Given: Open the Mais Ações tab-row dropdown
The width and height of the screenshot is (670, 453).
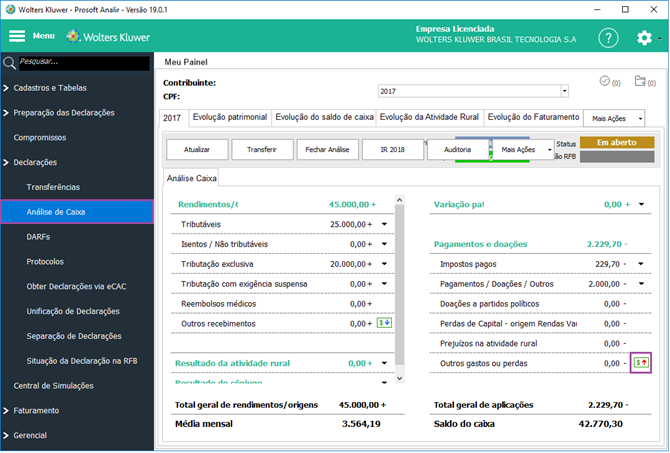Looking at the screenshot, I should click(640, 119).
